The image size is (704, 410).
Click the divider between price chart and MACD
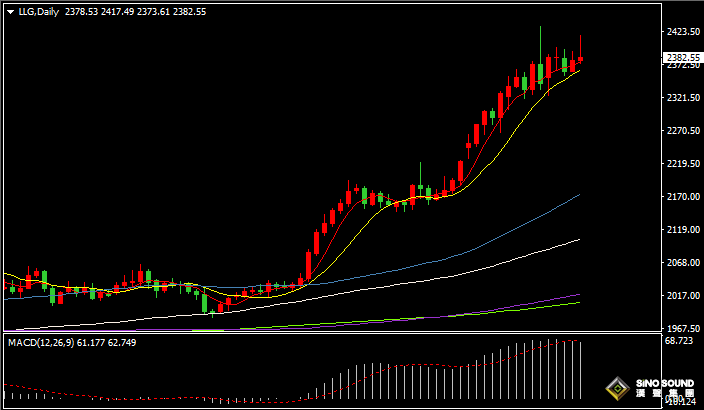pos(330,333)
